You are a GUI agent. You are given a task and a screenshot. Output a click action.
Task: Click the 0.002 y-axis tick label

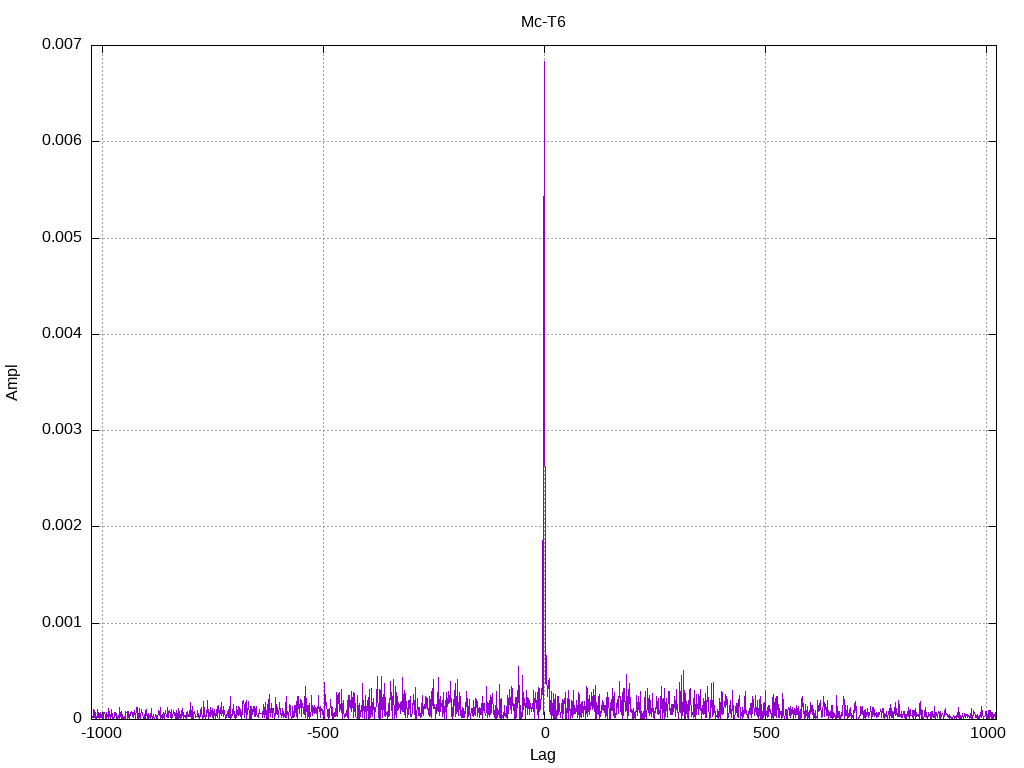click(x=62, y=526)
